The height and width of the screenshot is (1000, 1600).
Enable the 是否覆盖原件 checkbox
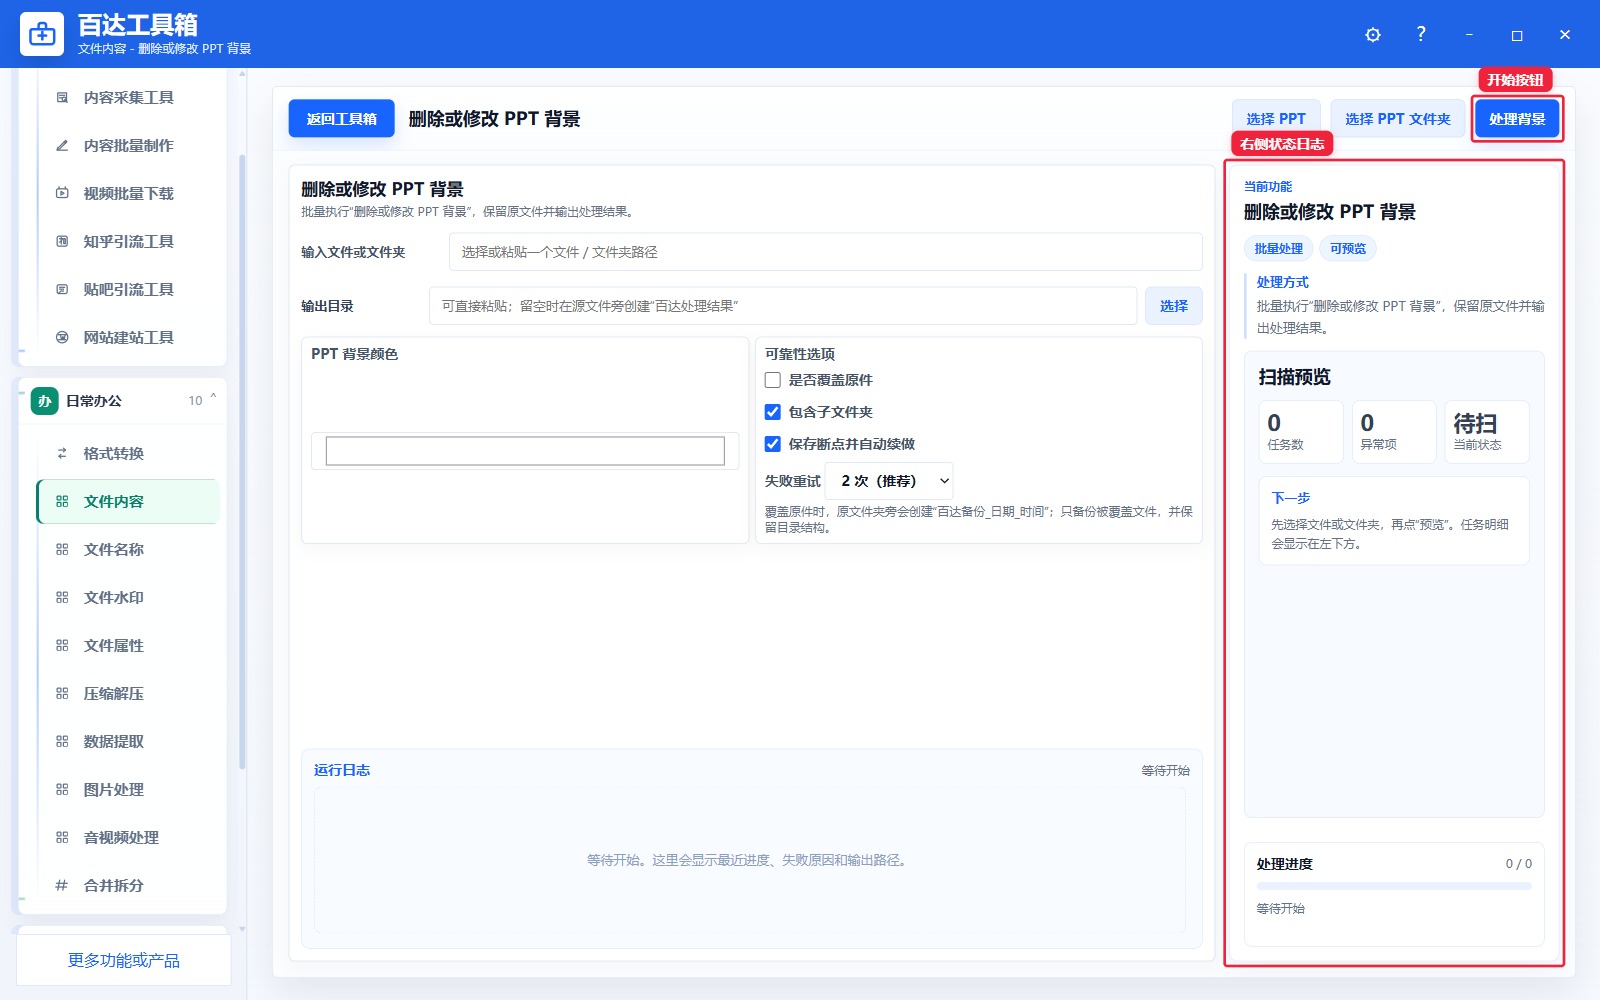pos(773,380)
